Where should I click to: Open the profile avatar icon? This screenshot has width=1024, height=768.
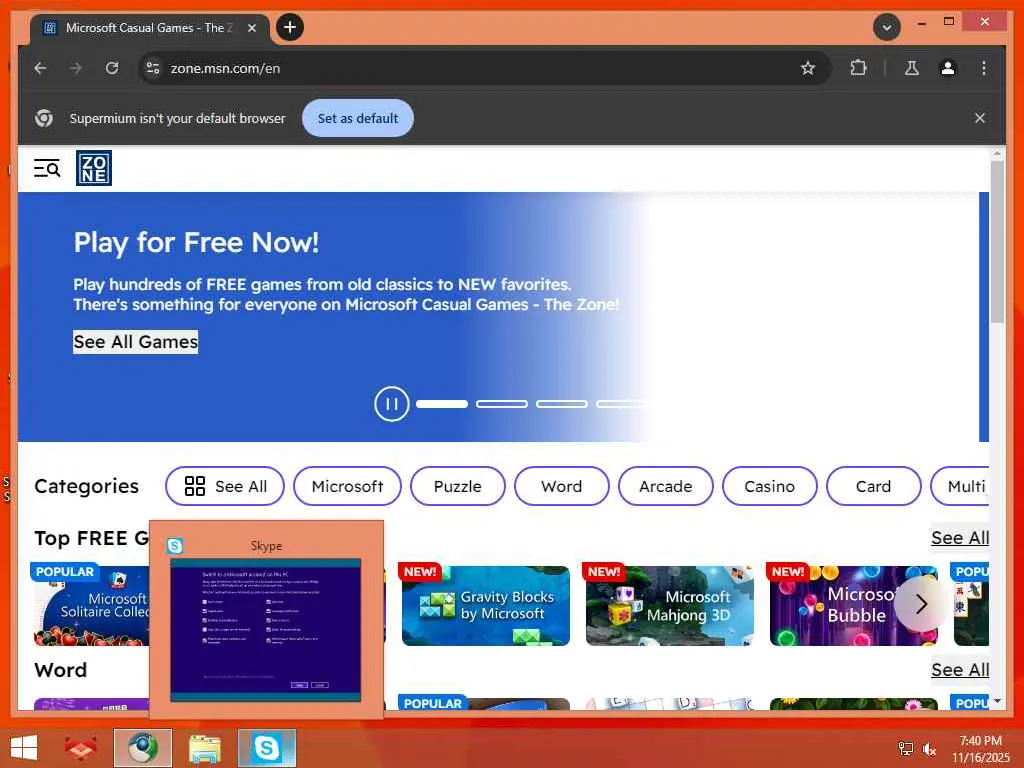948,68
